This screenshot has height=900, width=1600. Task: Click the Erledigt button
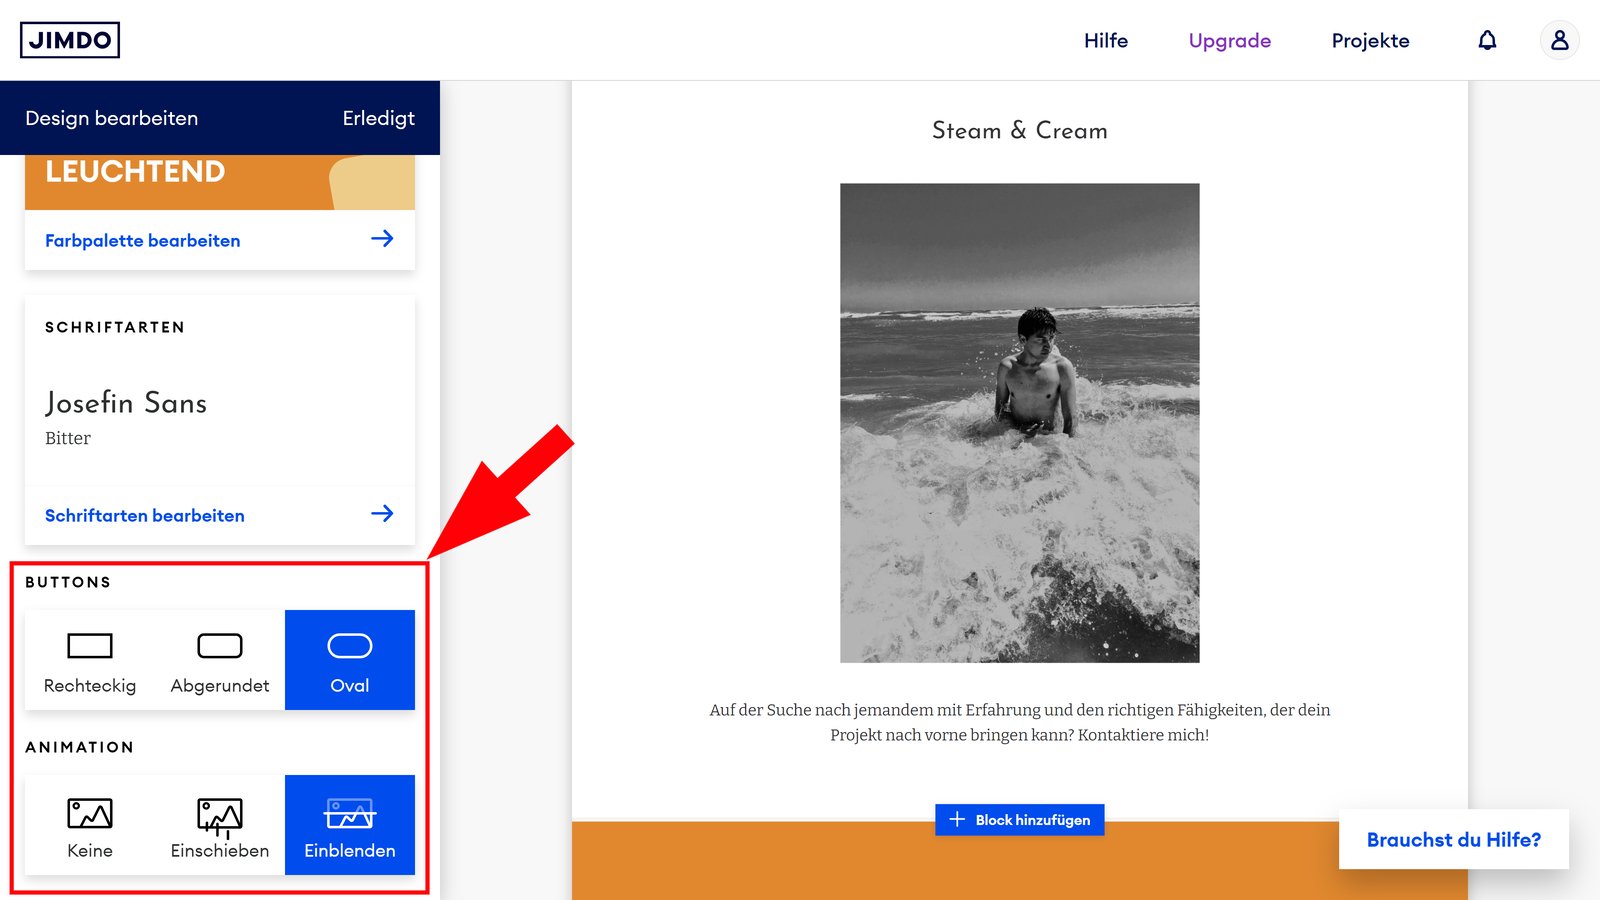click(x=378, y=118)
